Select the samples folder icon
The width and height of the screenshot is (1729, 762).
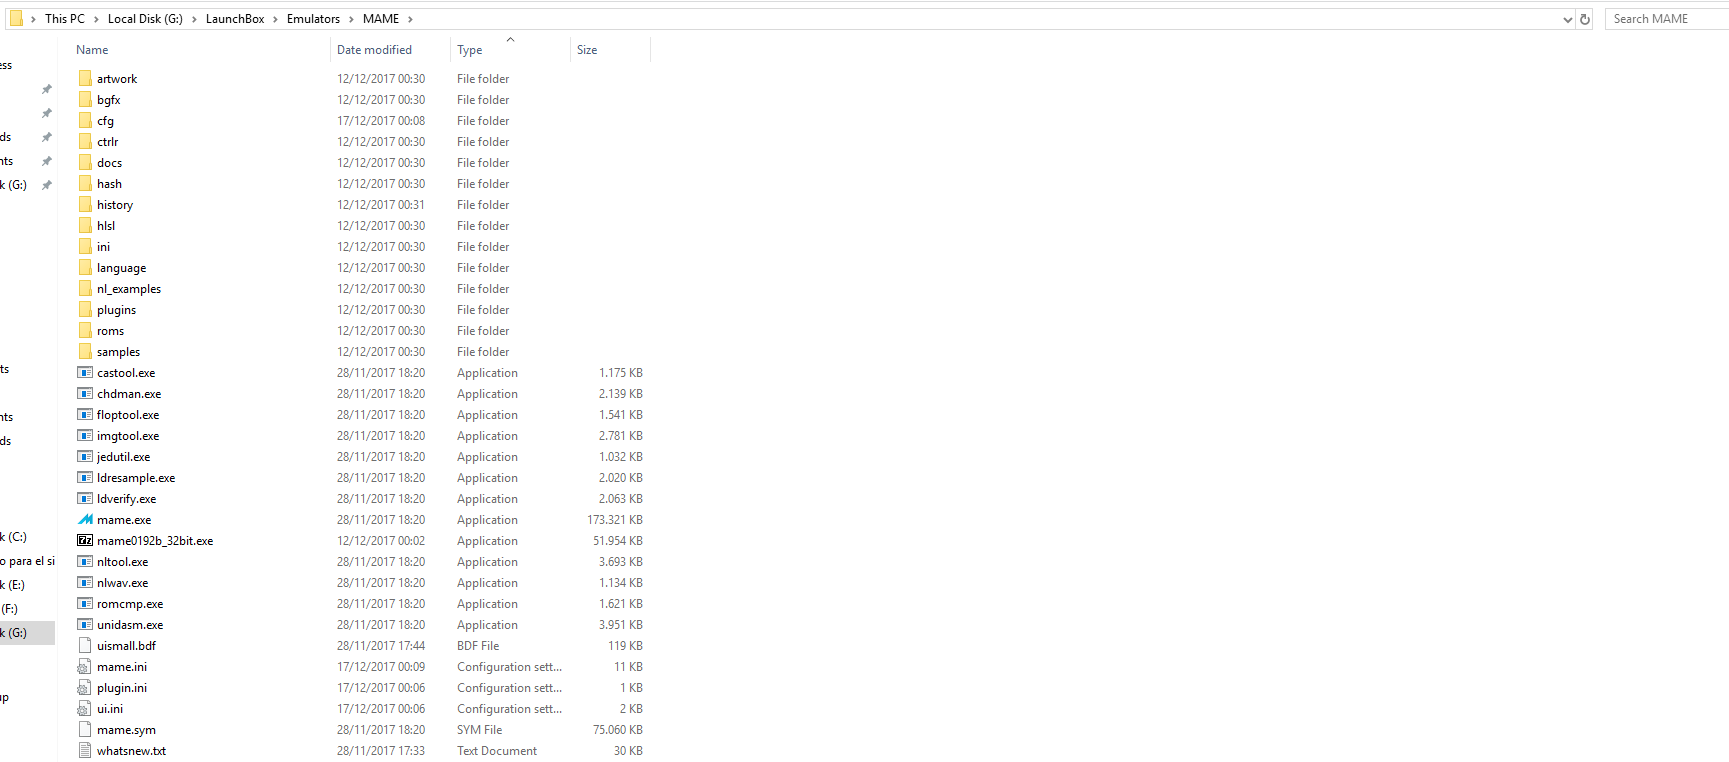coord(85,351)
